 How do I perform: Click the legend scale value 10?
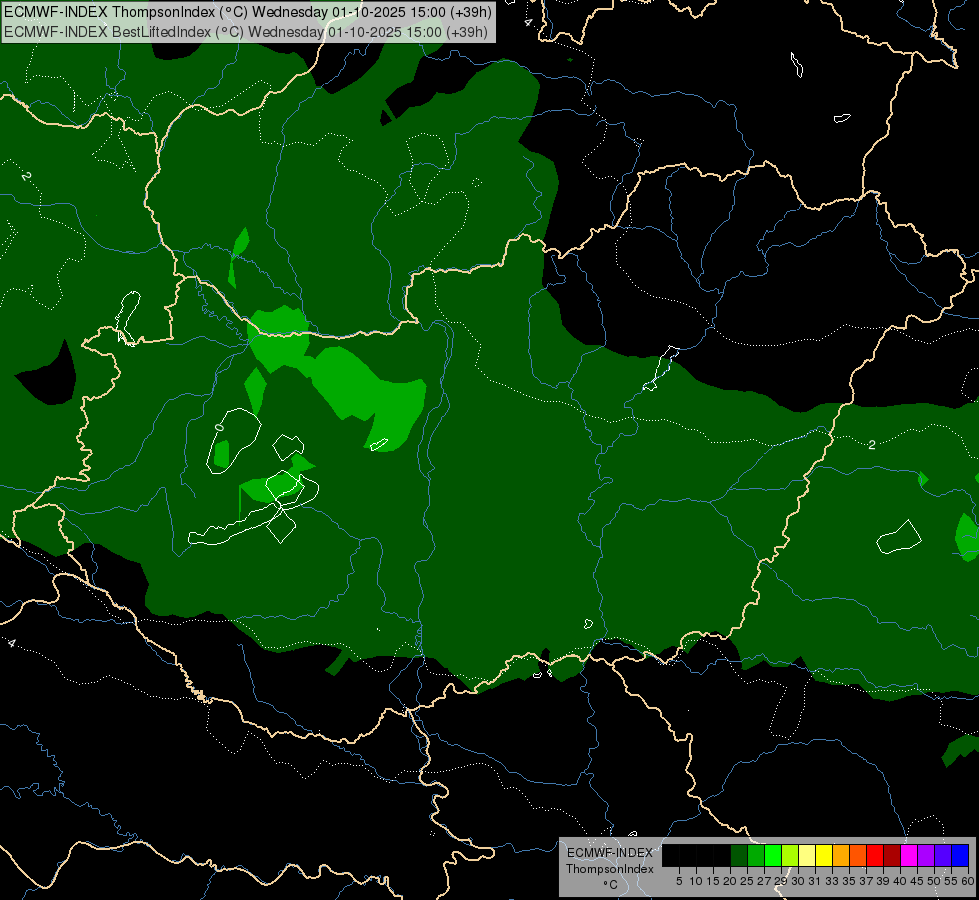[696, 881]
